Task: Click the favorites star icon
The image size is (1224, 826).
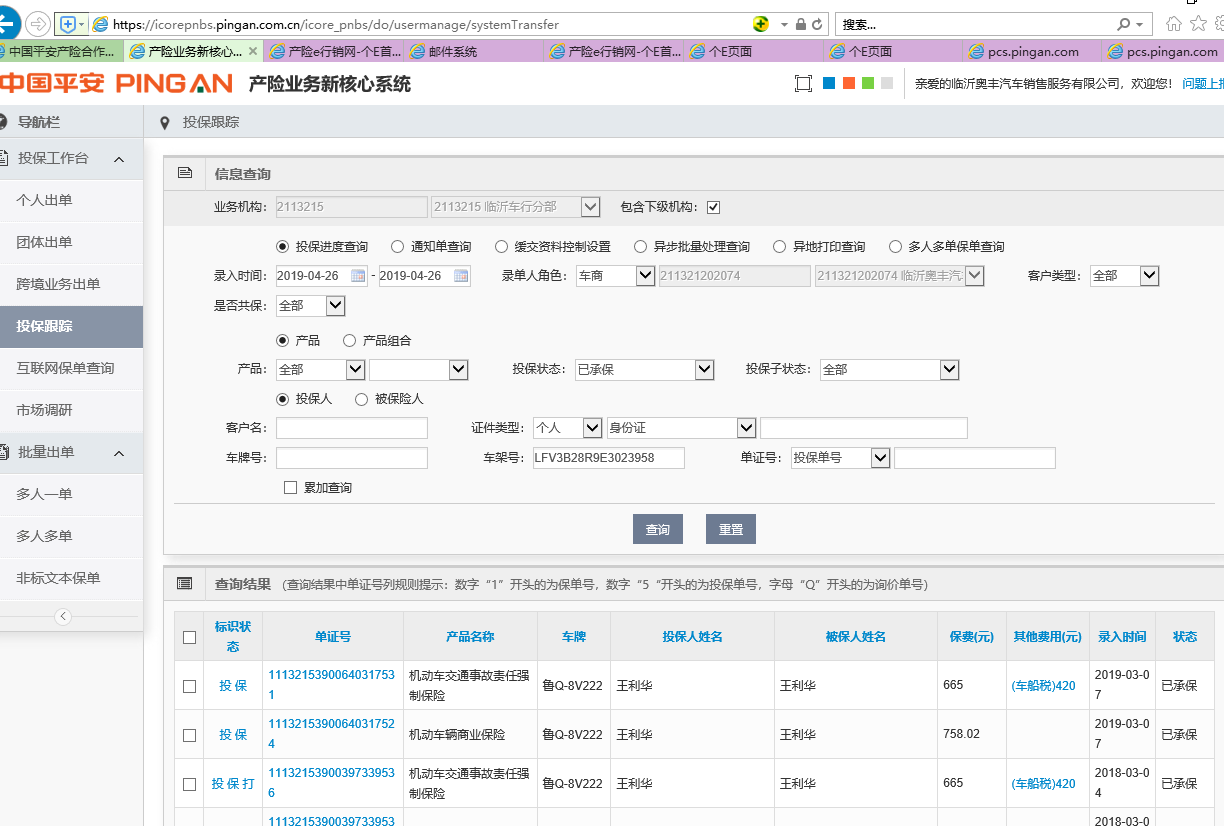Action: click(1197, 24)
